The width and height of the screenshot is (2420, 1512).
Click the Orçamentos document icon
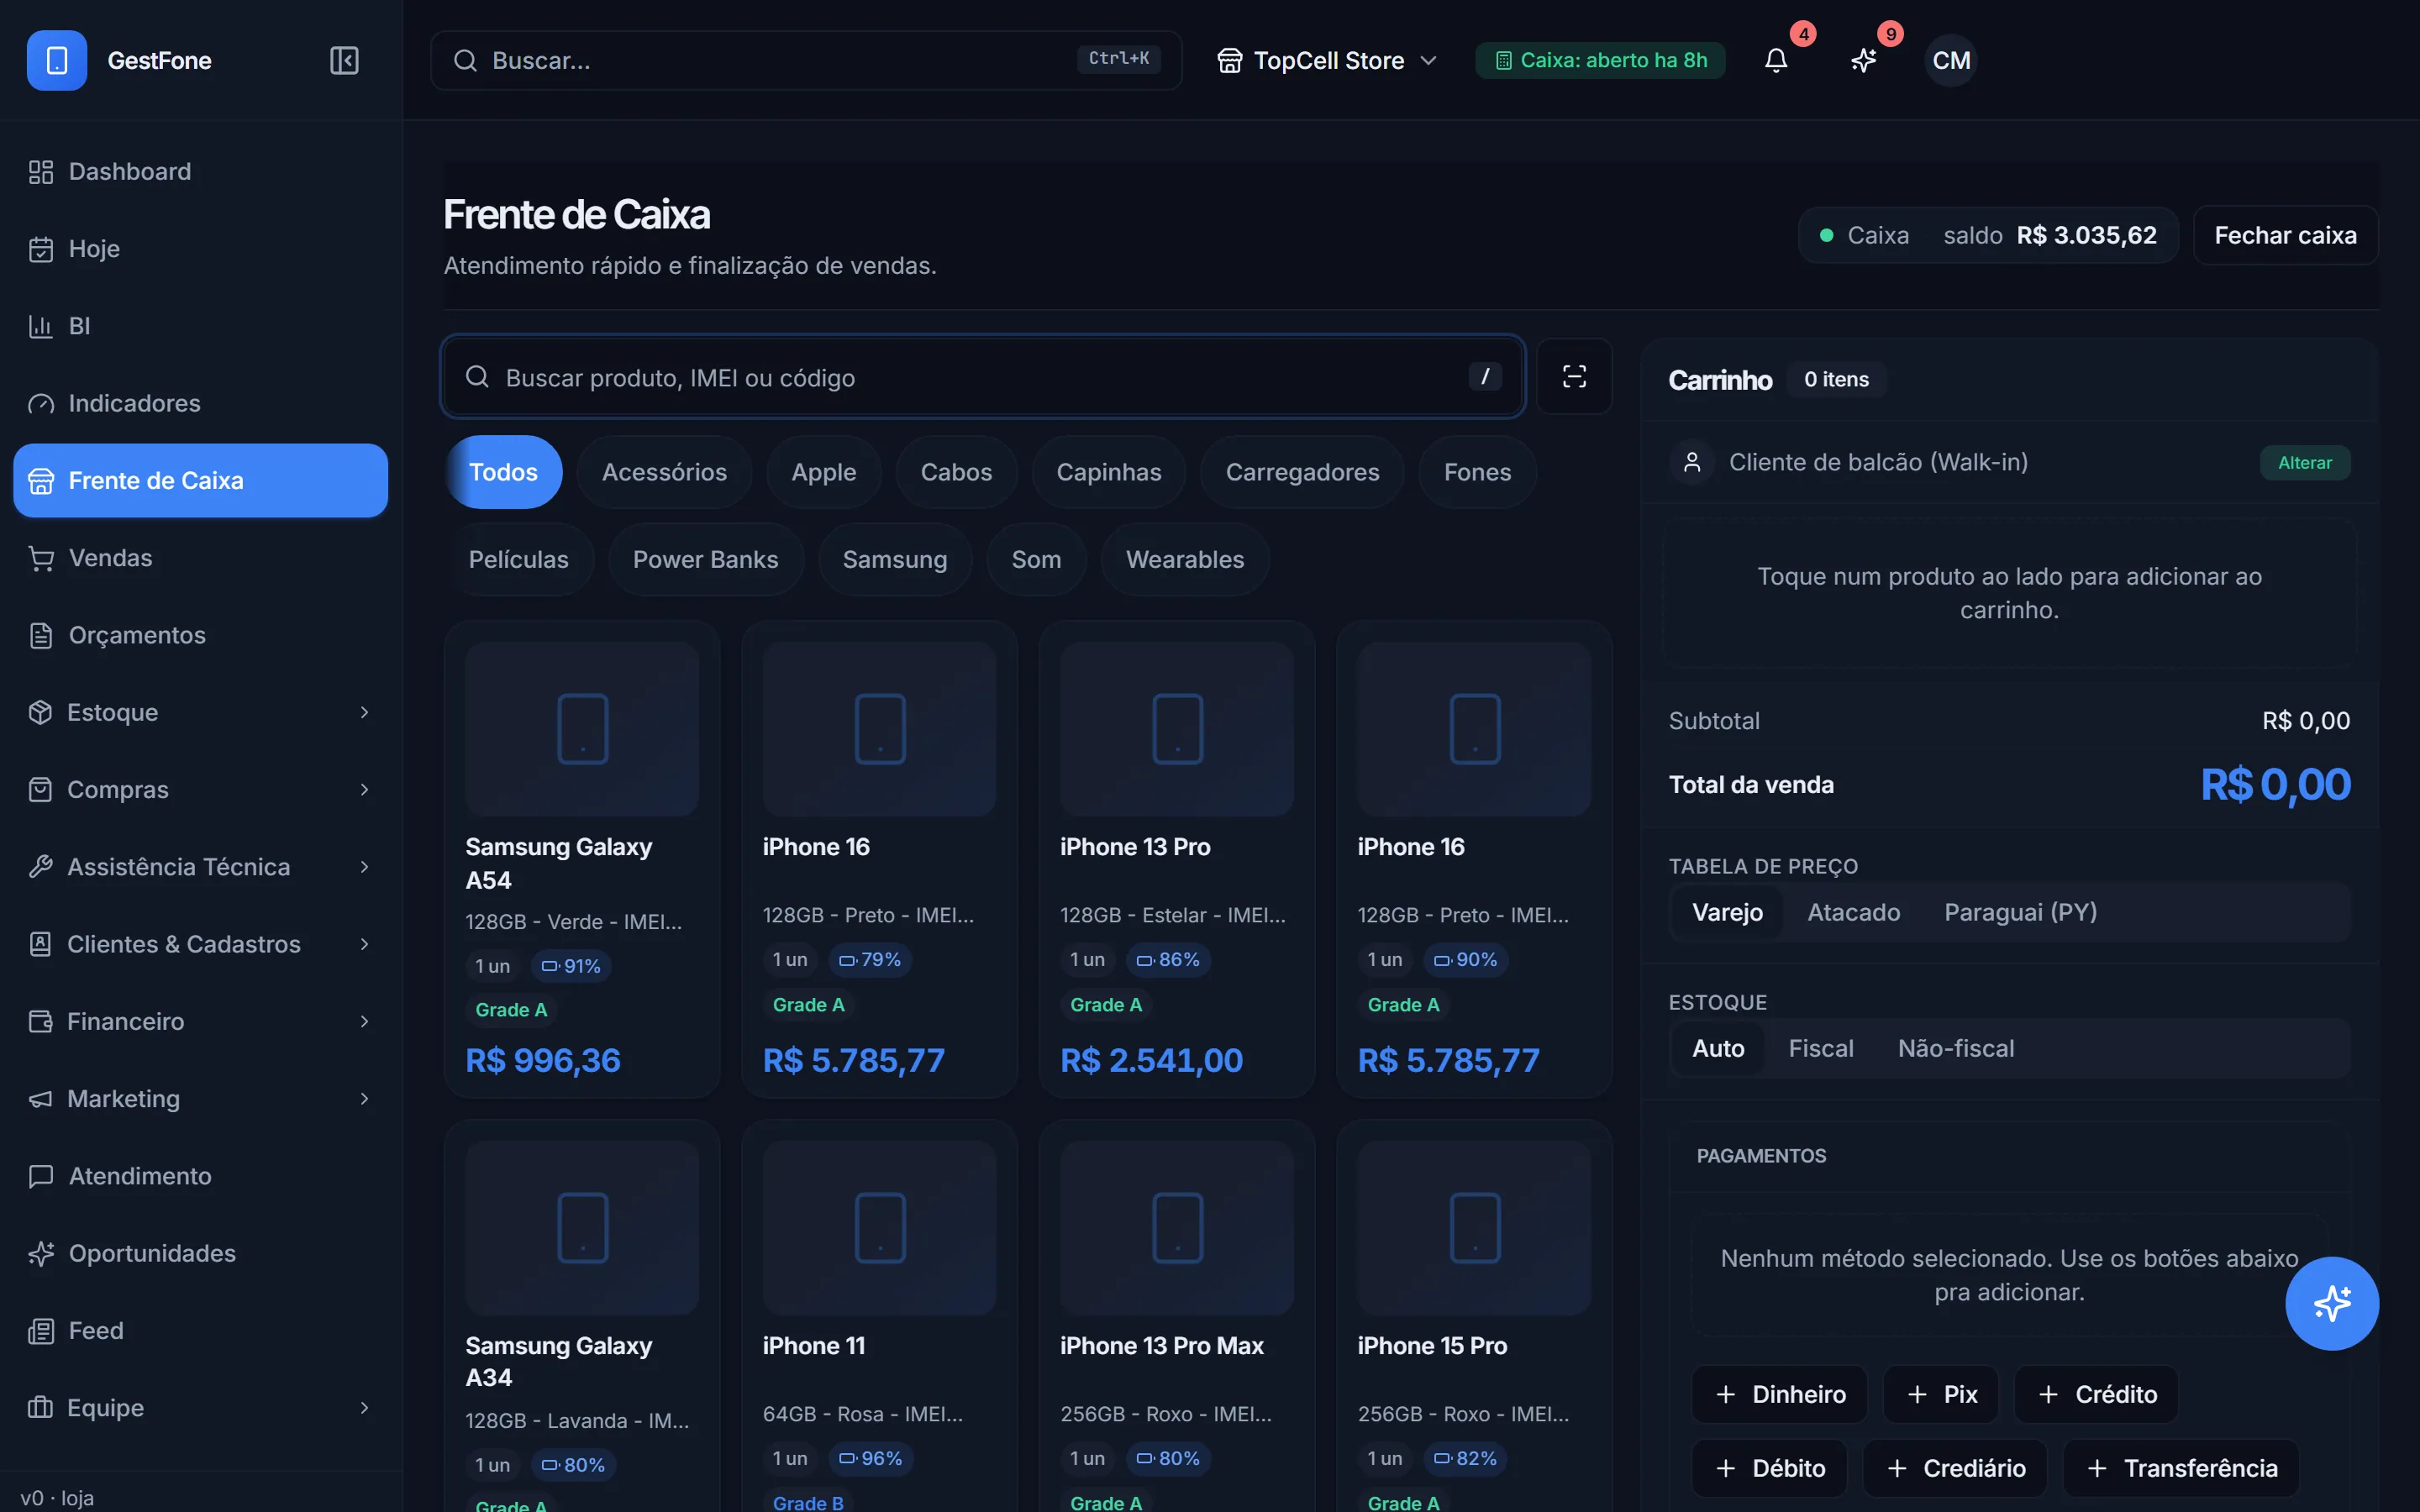pos(41,635)
